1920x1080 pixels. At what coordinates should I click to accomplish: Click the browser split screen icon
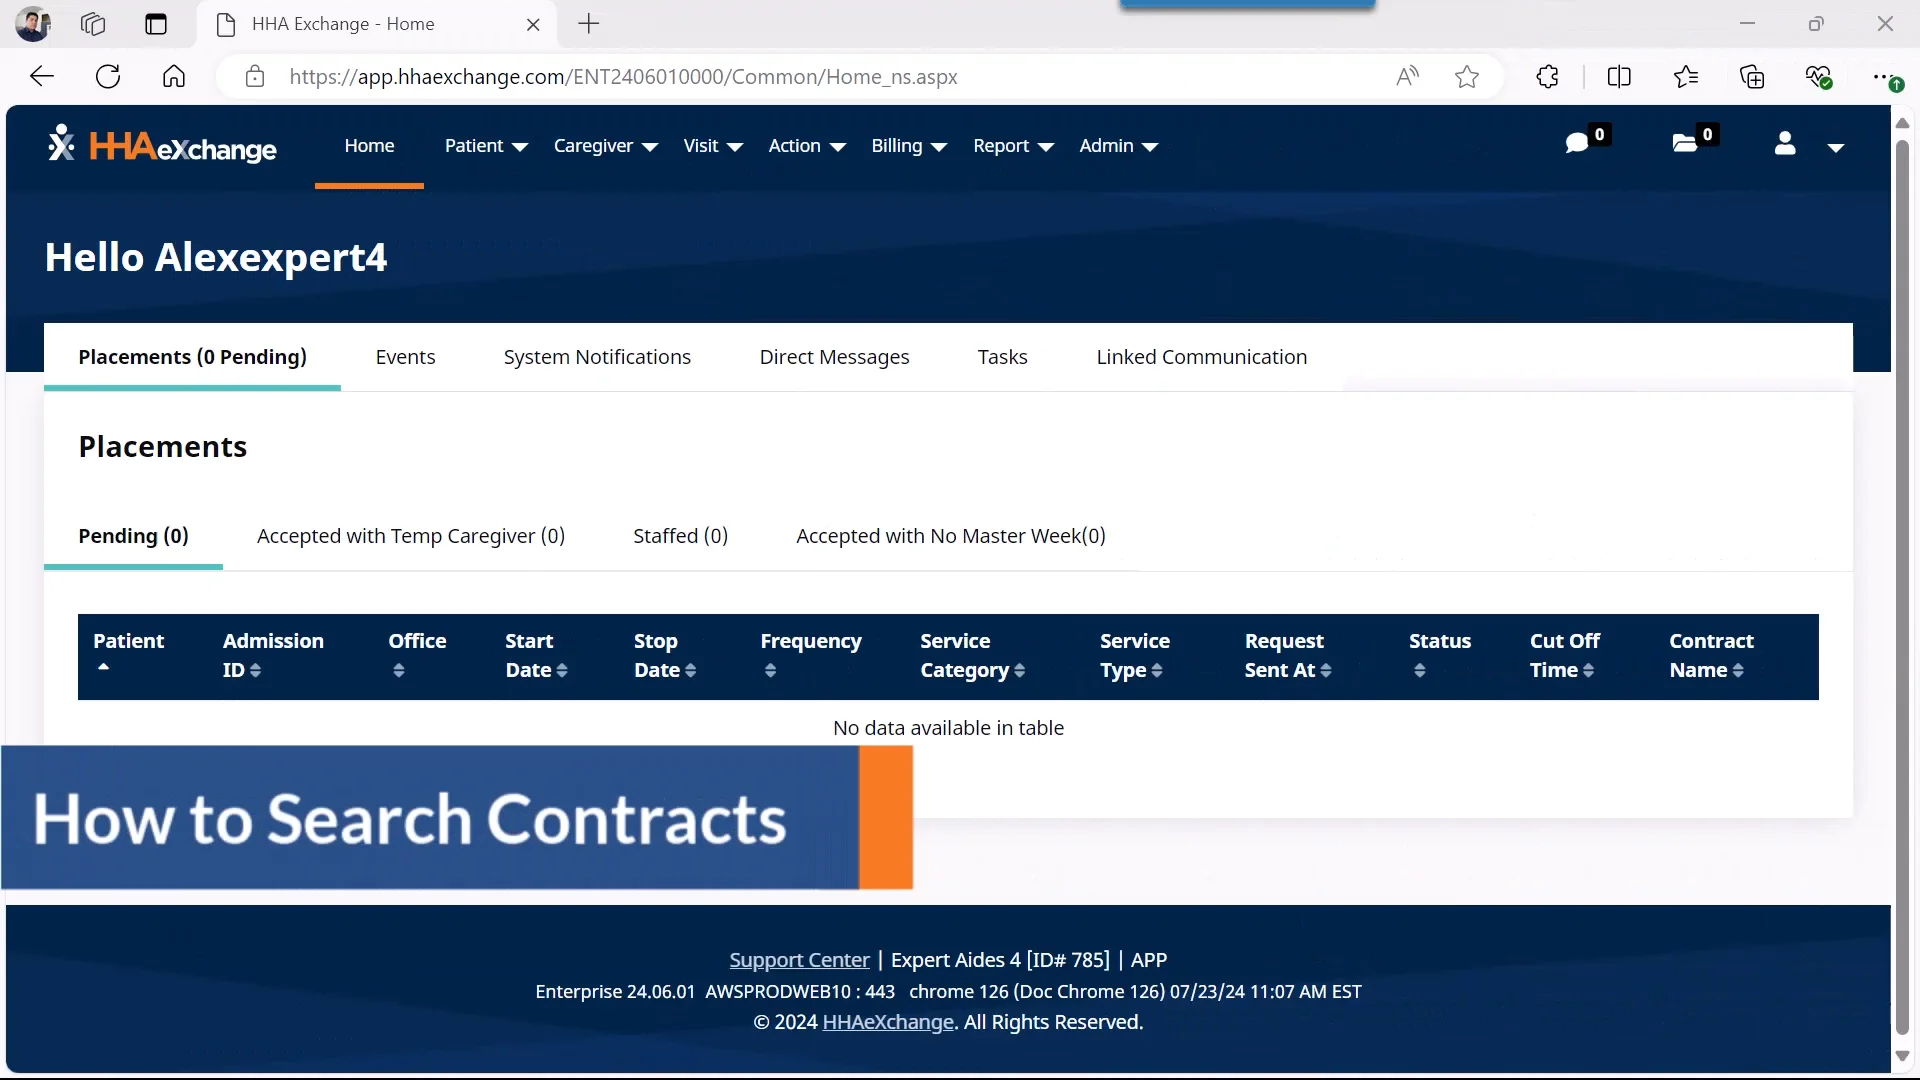[1620, 76]
